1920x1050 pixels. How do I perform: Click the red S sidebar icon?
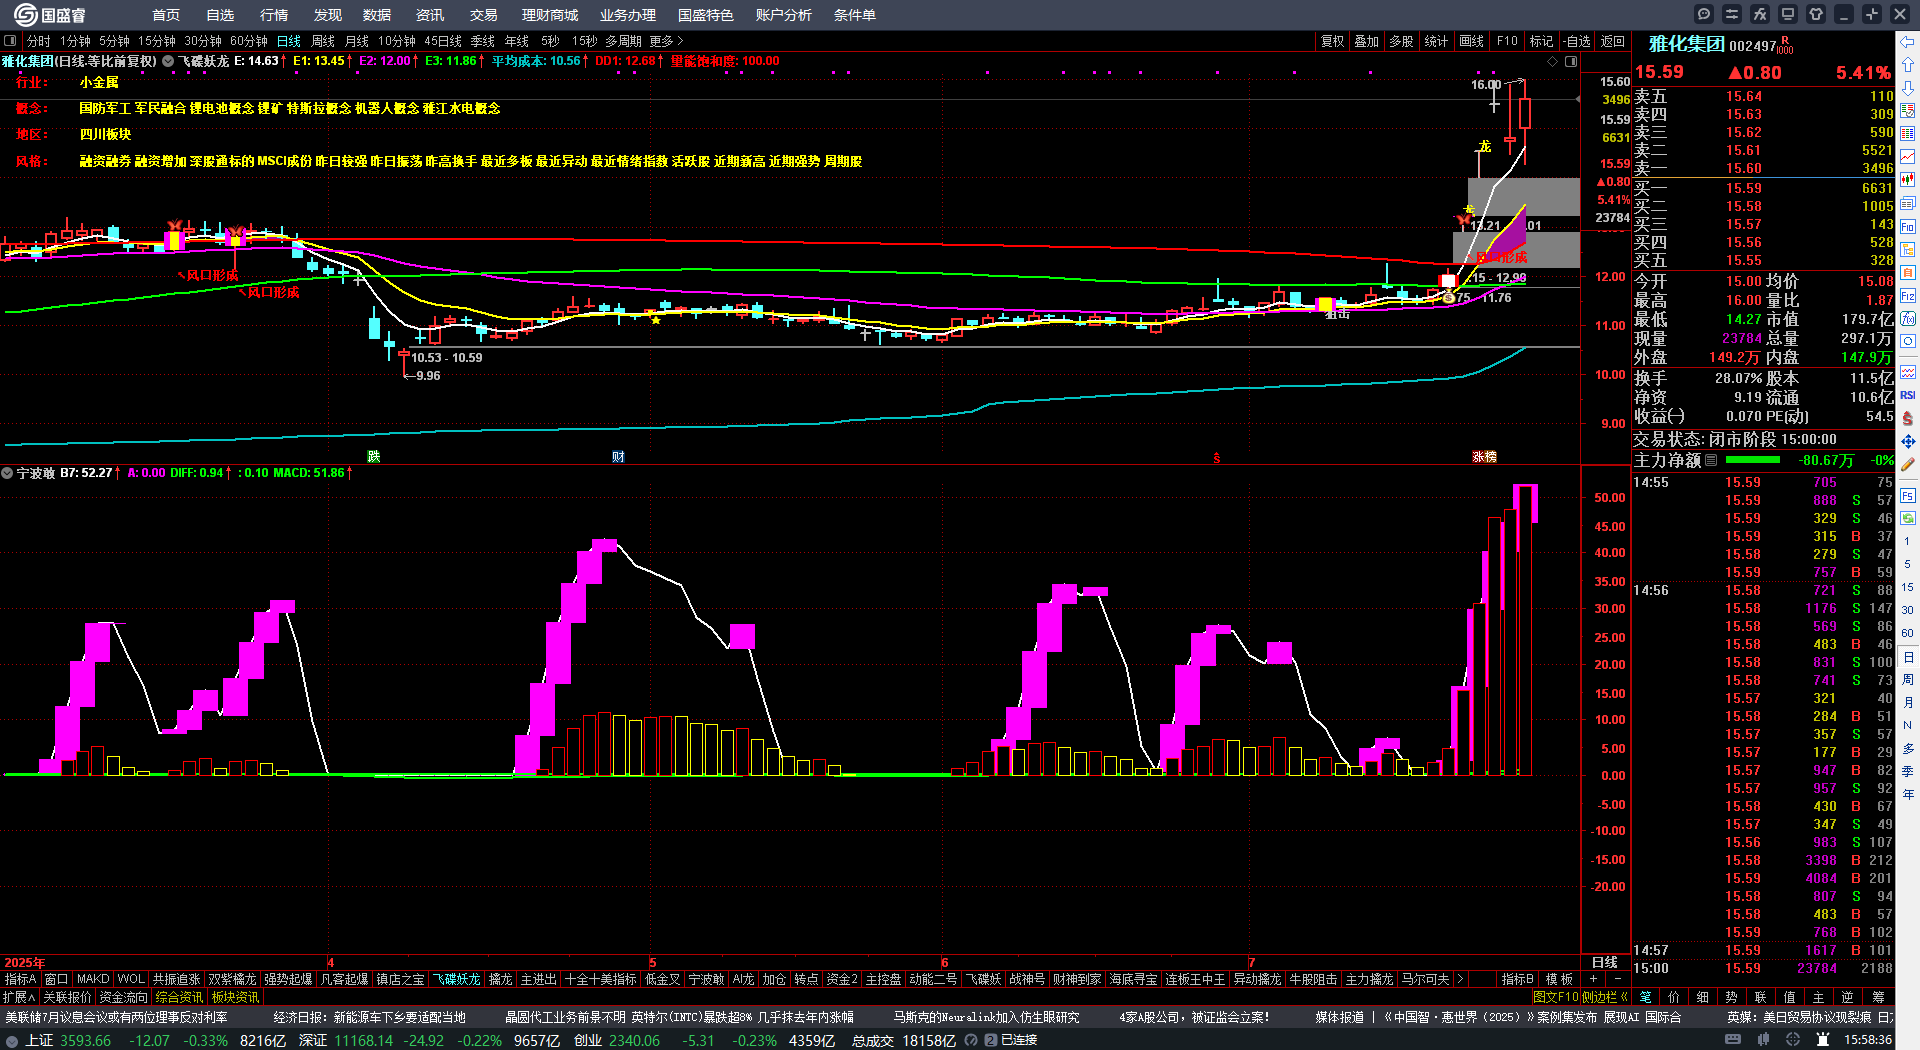1908,418
